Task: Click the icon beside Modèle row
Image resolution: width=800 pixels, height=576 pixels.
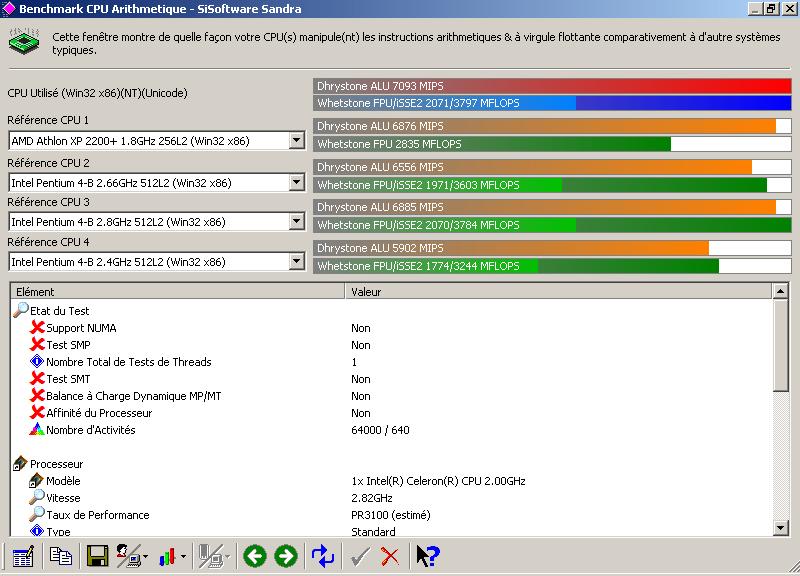Action: pos(36,480)
